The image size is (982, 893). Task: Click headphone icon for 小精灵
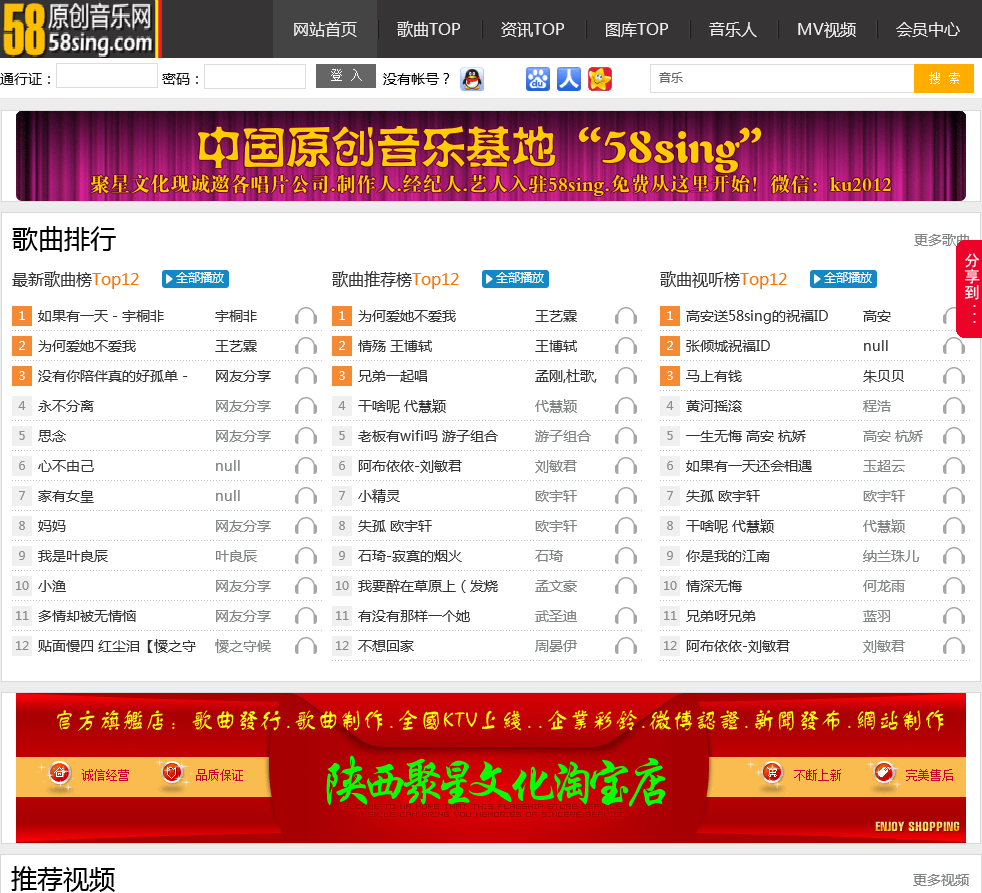coord(626,496)
